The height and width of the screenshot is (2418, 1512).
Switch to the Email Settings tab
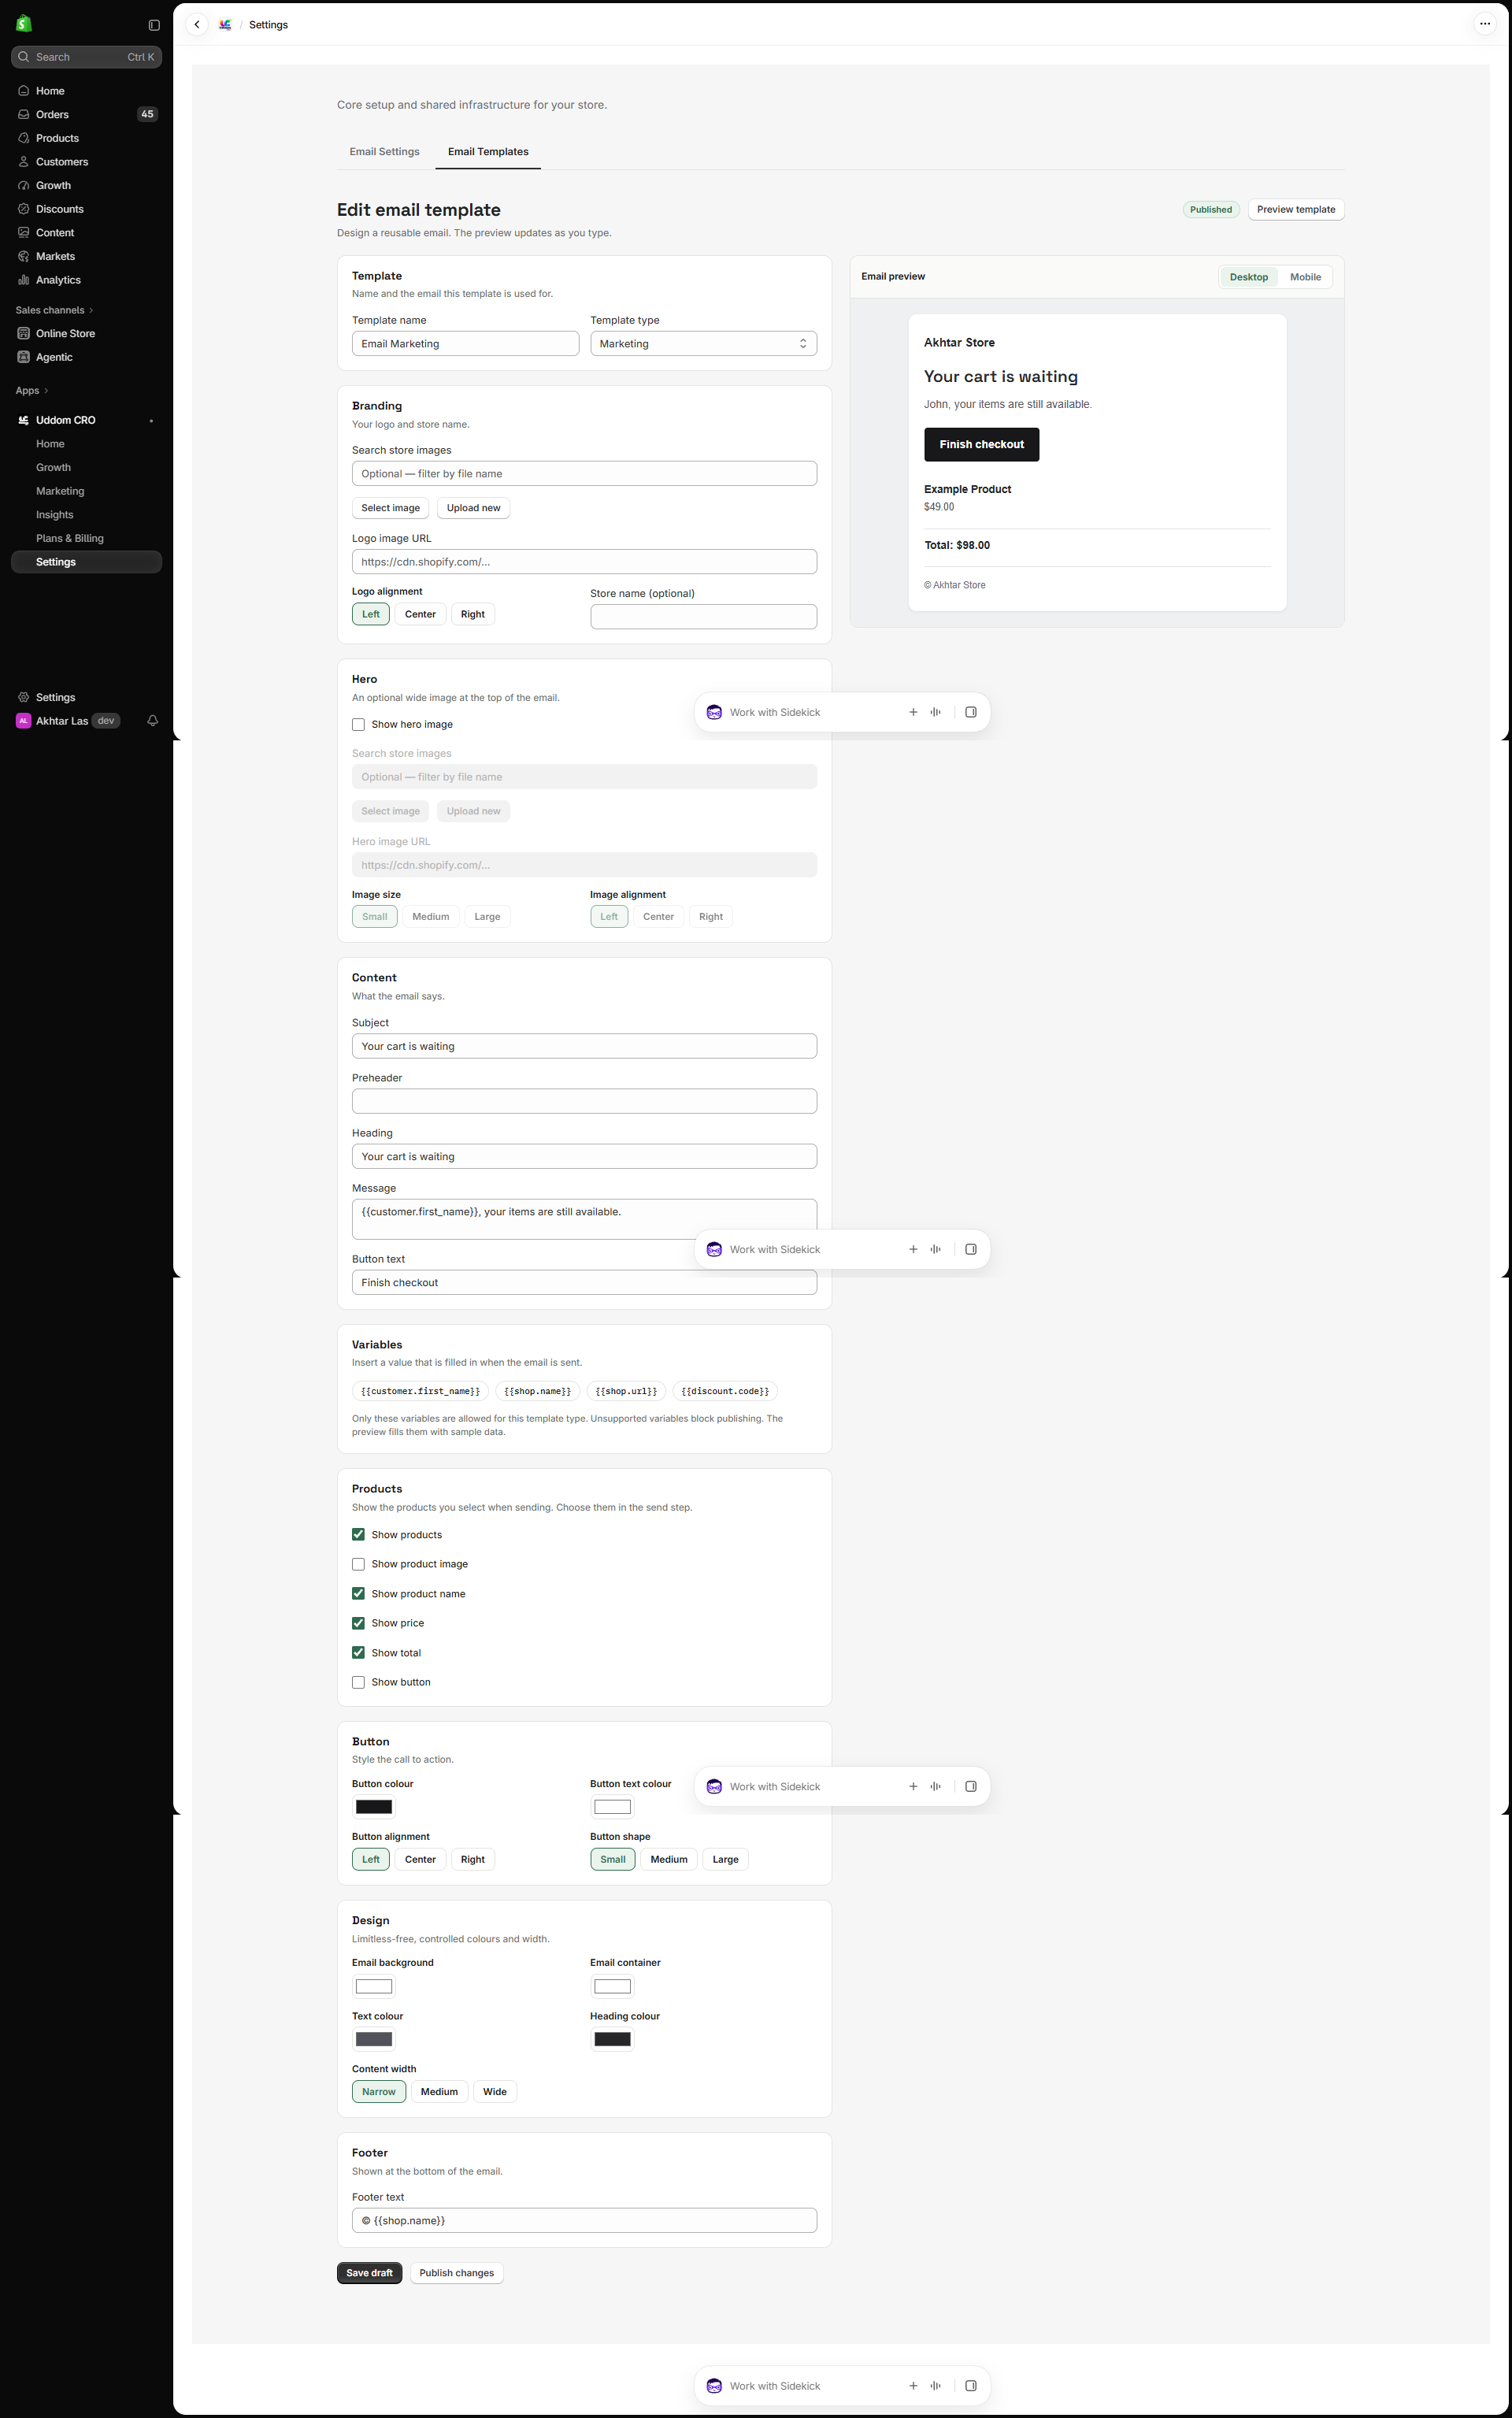(x=384, y=152)
